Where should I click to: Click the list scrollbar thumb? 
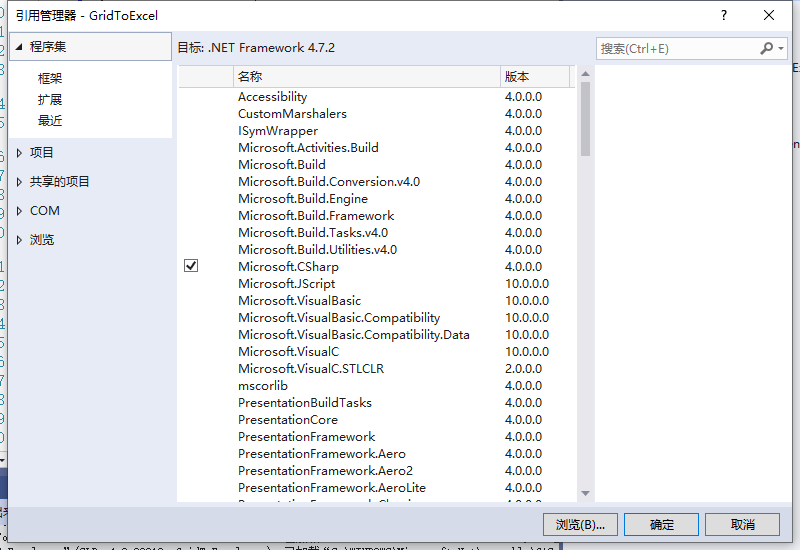pyautogui.click(x=585, y=119)
